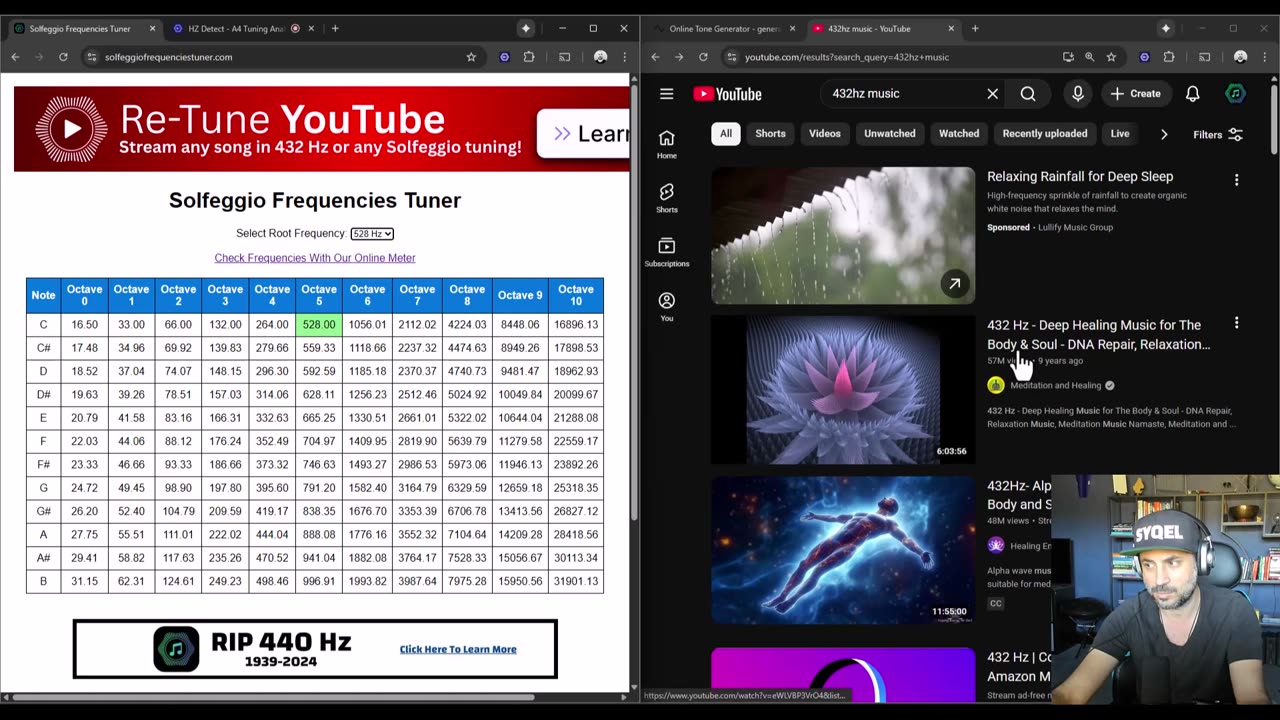Open Subscriptions in YouTube sidebar

[667, 252]
